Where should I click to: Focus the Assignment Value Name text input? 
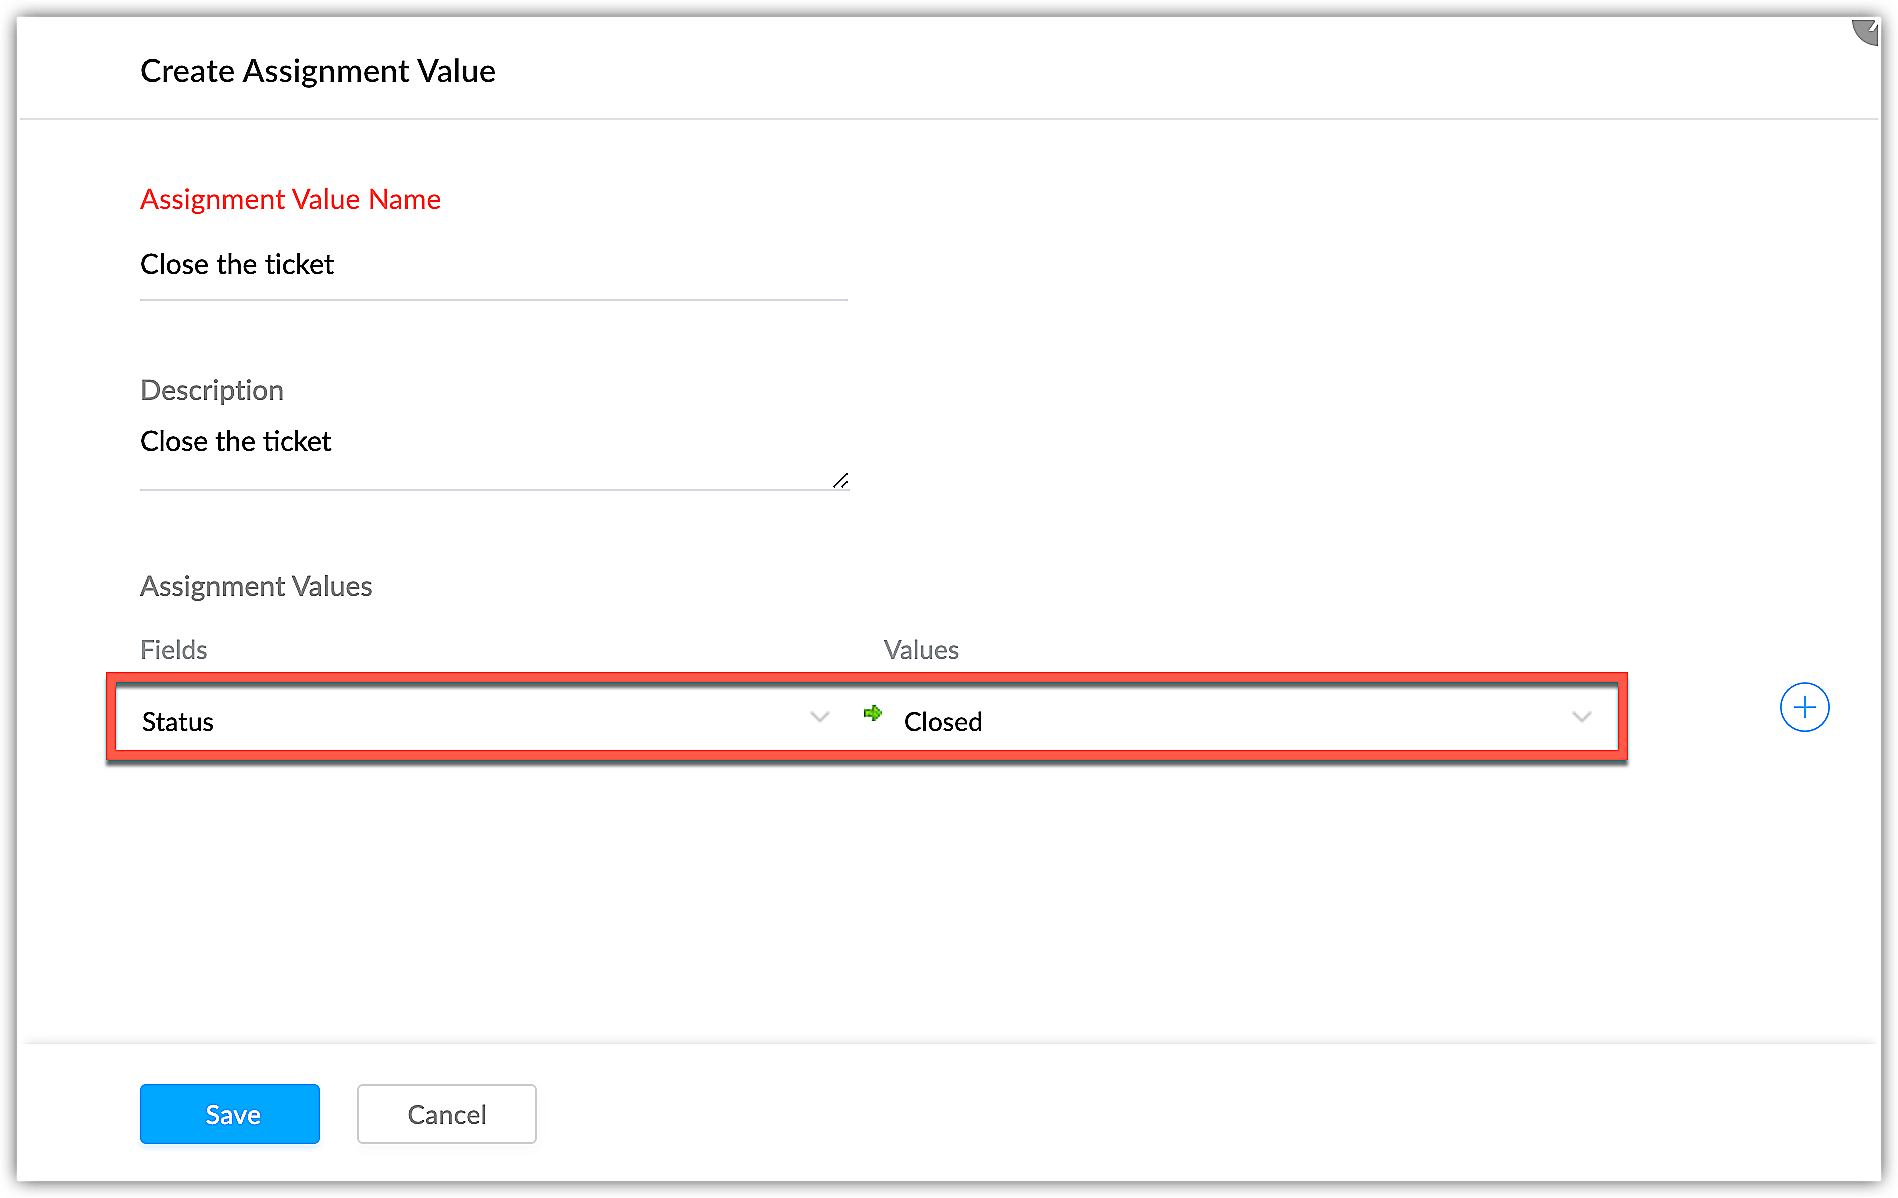493,265
